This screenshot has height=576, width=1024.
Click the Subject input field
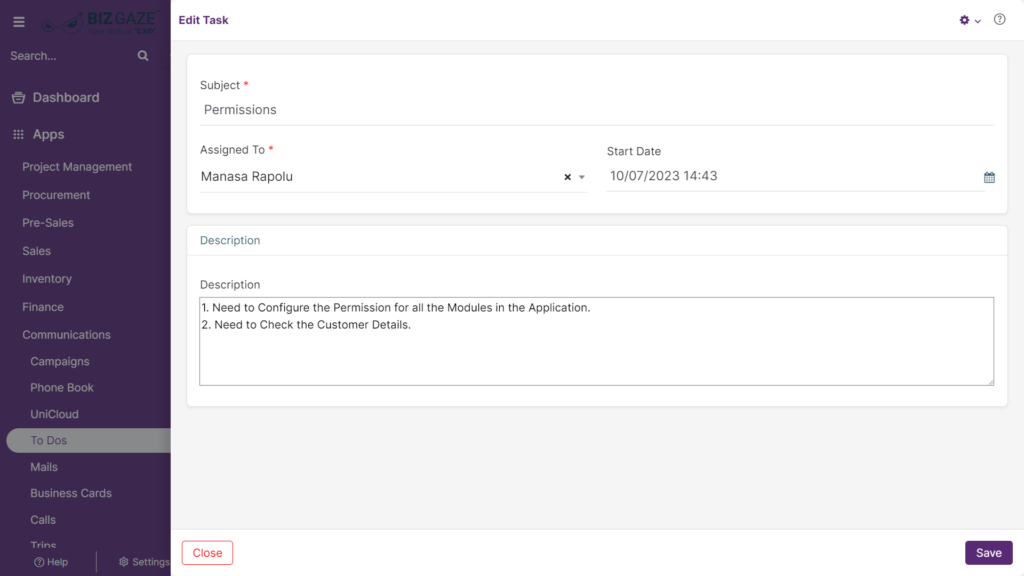pyautogui.click(x=597, y=110)
